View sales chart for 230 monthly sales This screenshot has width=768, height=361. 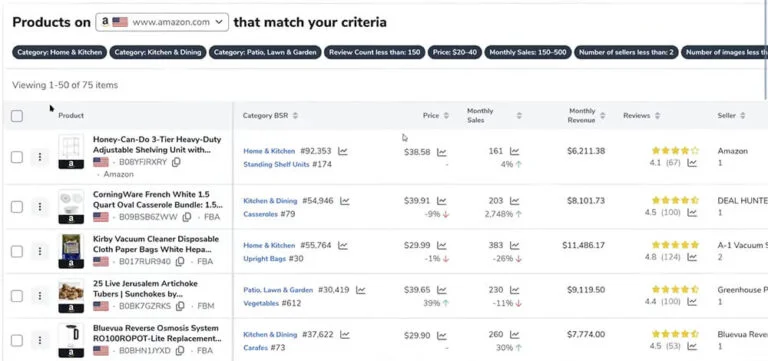coord(514,290)
